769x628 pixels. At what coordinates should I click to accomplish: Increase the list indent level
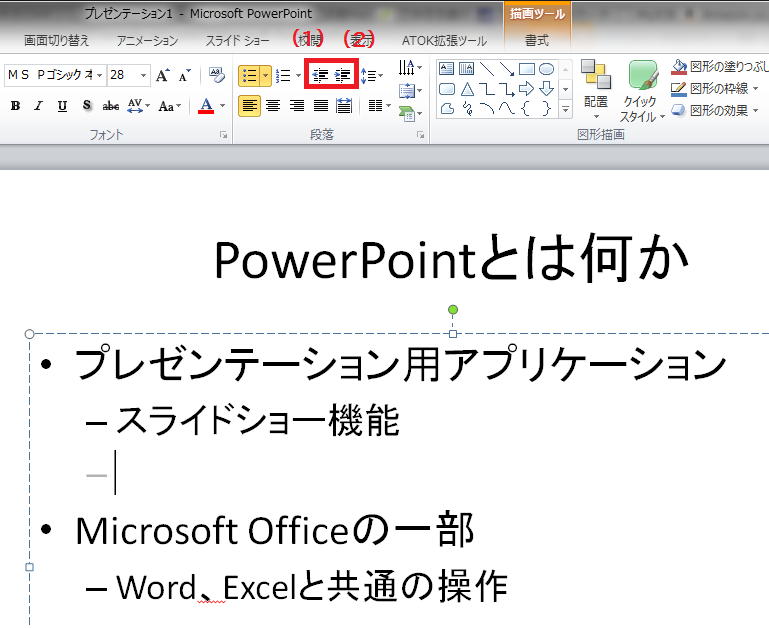pyautogui.click(x=343, y=76)
